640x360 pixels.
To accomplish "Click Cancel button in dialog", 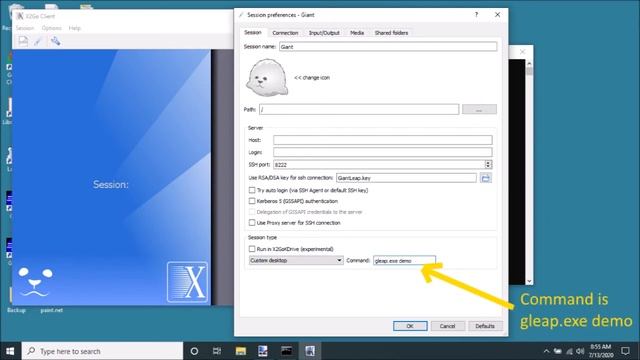I will (447, 326).
